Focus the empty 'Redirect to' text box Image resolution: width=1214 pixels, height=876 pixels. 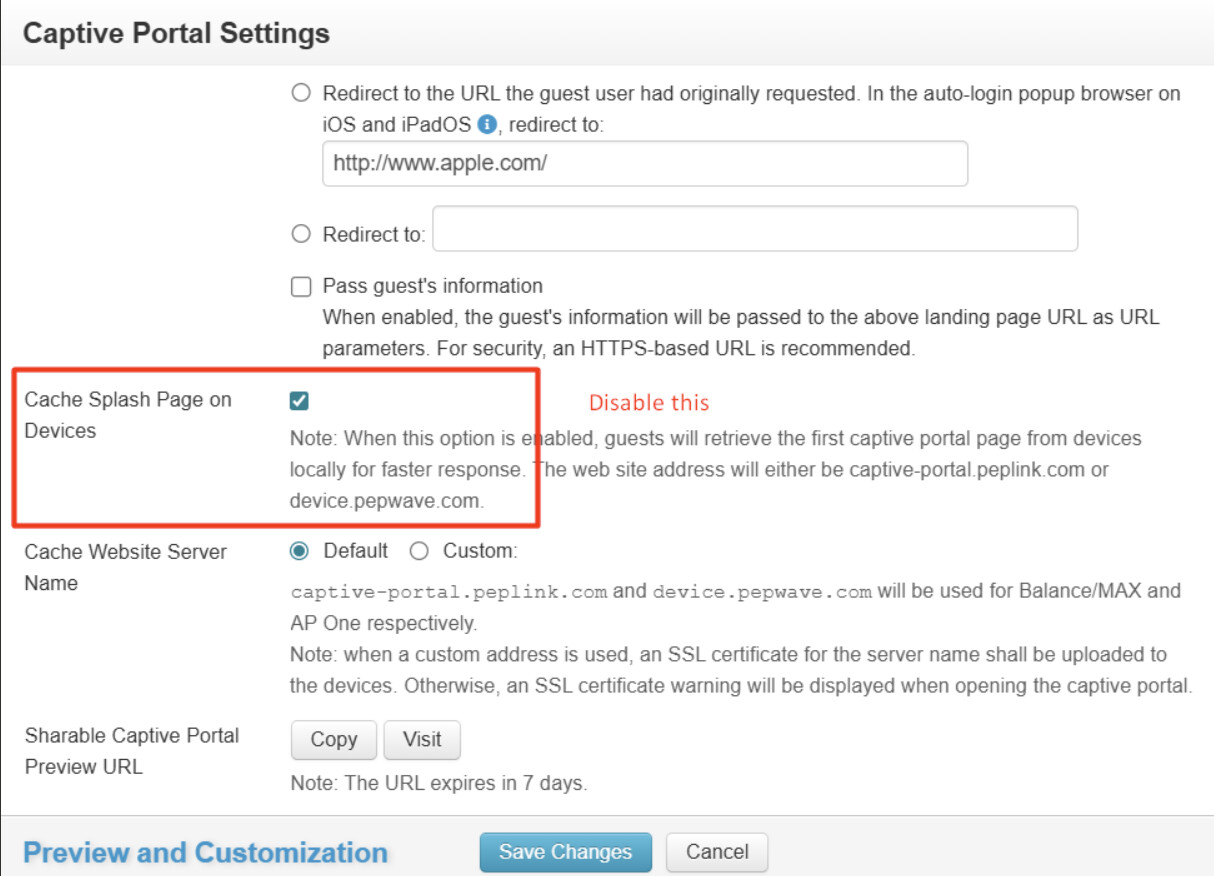pos(755,229)
